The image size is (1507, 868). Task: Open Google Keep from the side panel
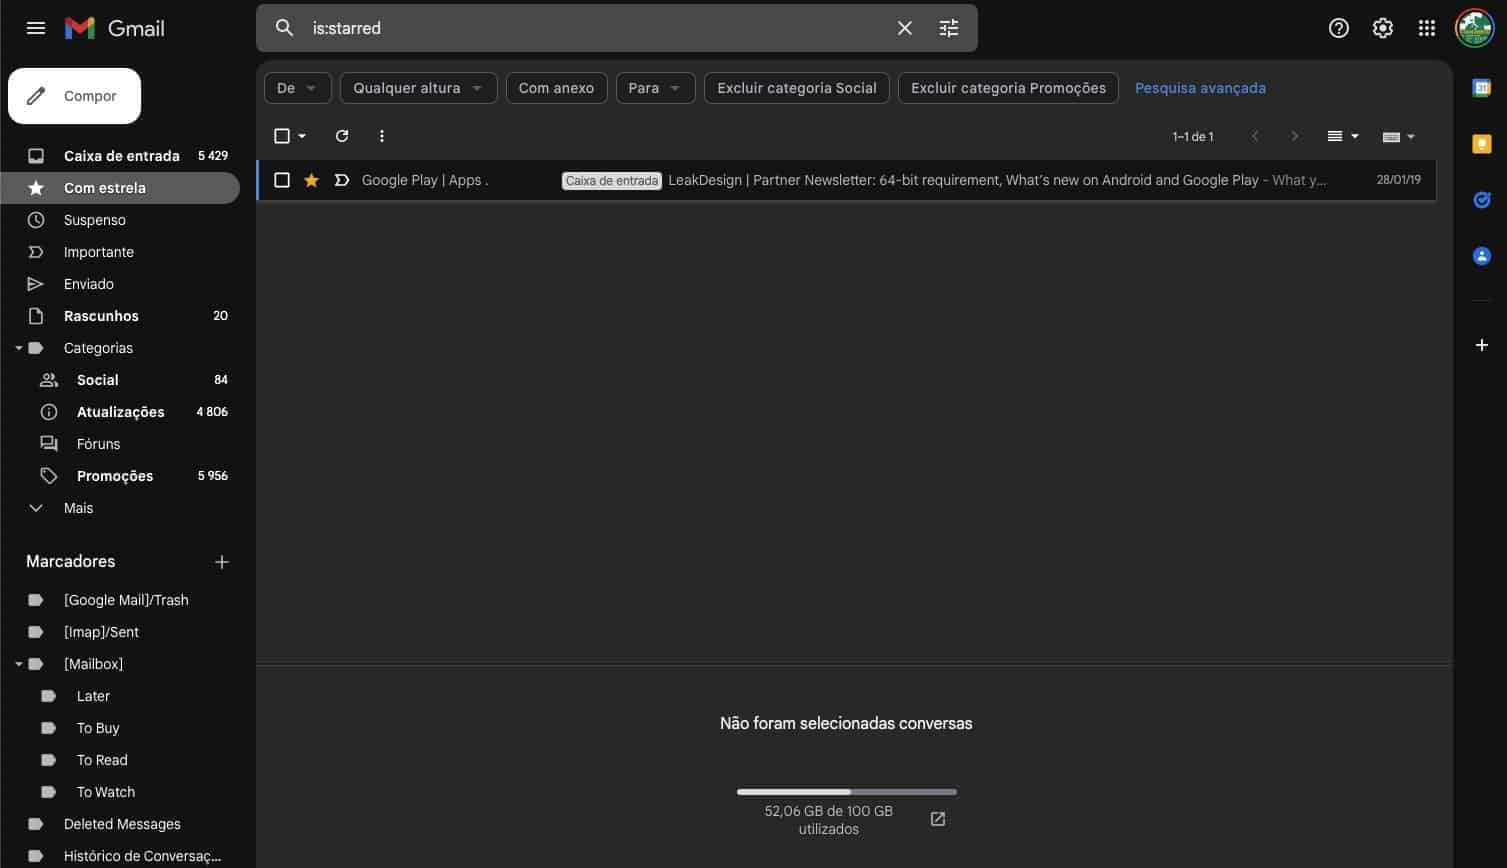click(x=1482, y=144)
